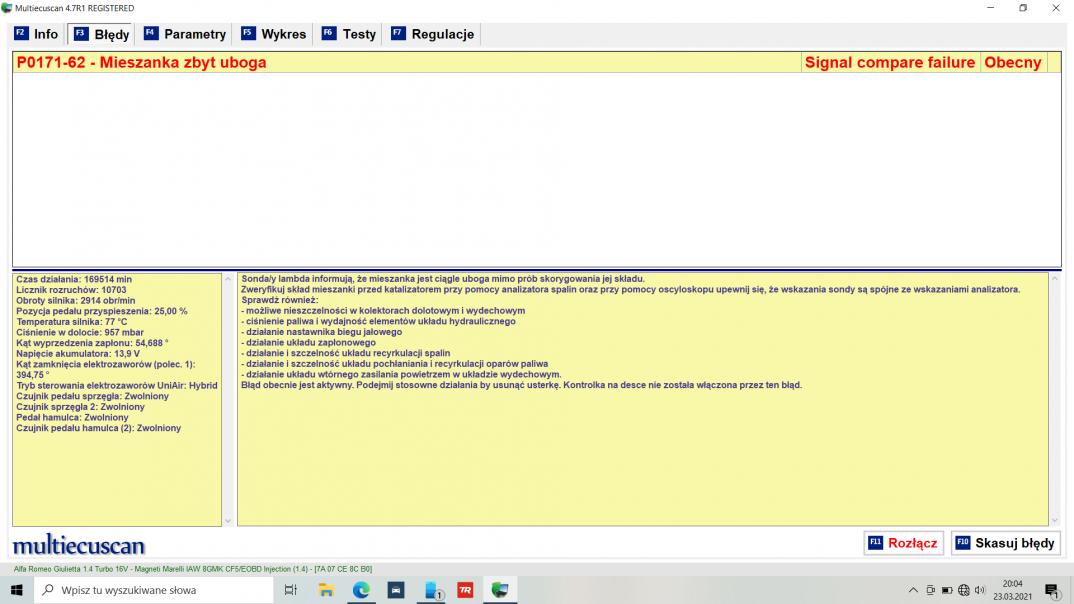Click the Obroty silnika: 2914 obr/min line
The image size is (1074, 604).
(75, 301)
